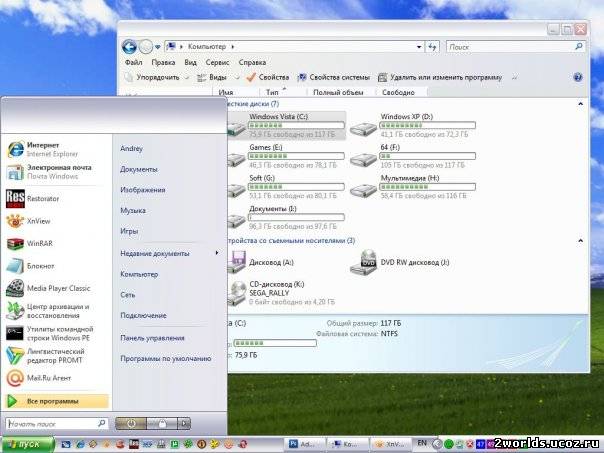Viewport: 604px width, 453px height.
Task: Select the DVD RW дисковод (J:) icon
Action: pos(363,262)
